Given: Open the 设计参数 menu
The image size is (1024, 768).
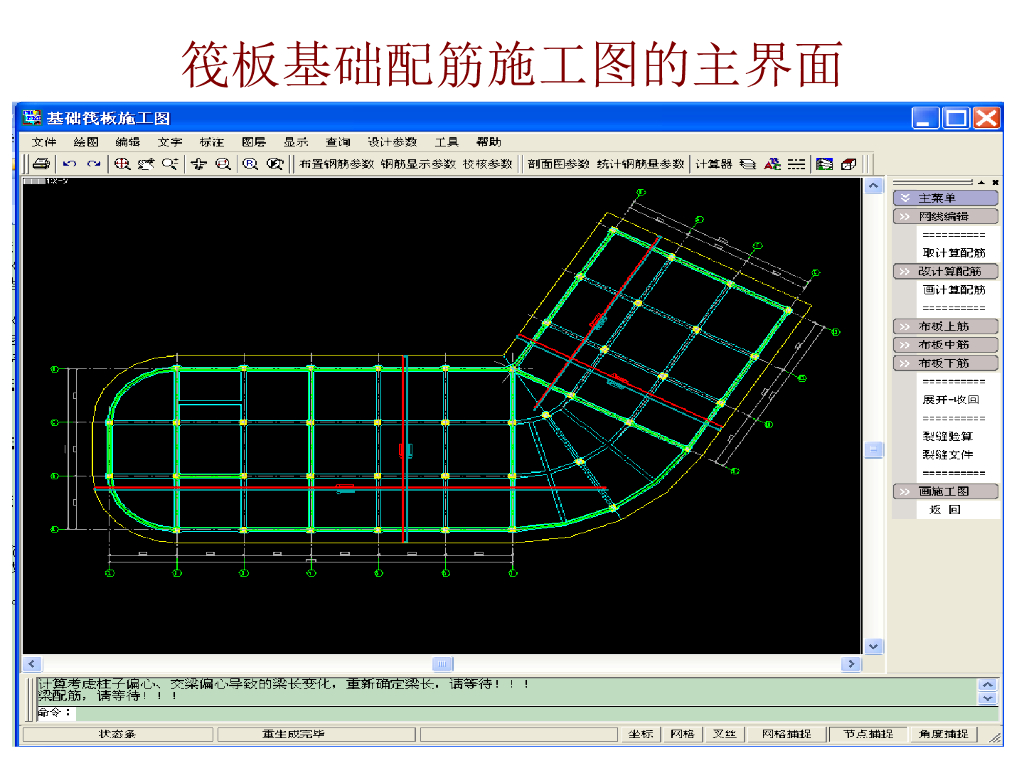Looking at the screenshot, I should [391, 142].
